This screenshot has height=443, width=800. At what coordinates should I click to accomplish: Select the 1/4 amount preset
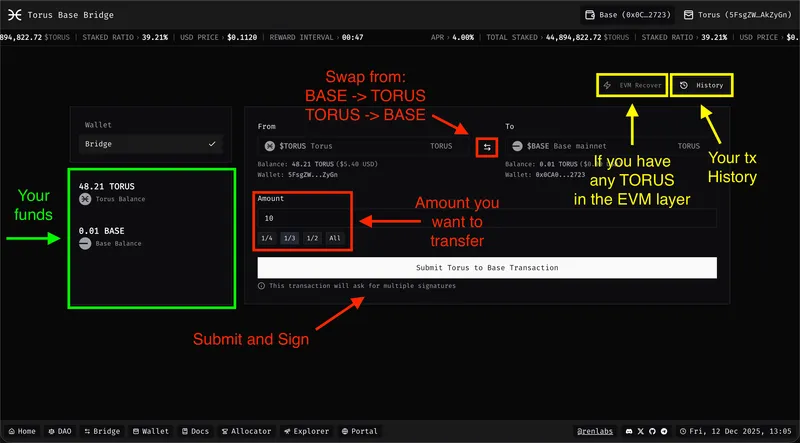point(267,238)
